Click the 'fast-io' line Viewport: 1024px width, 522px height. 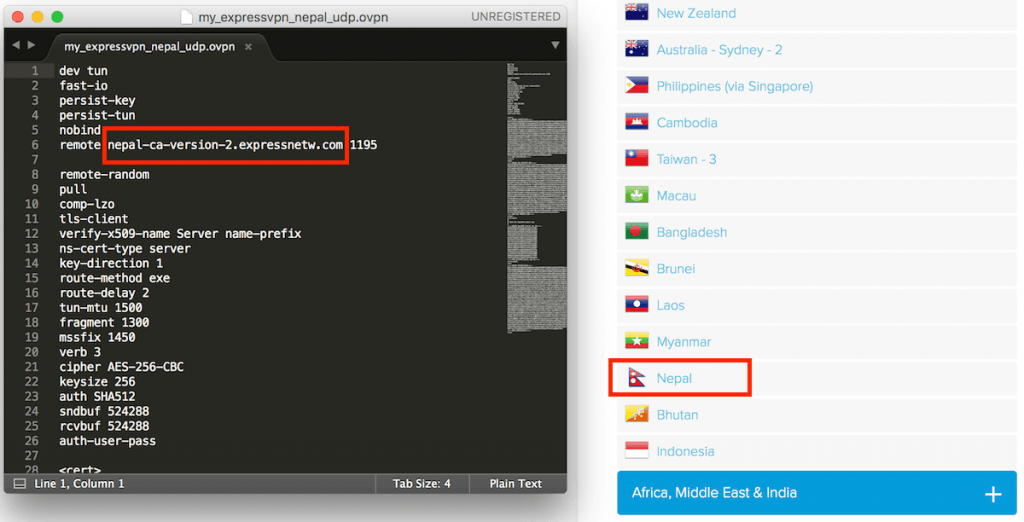(84, 86)
